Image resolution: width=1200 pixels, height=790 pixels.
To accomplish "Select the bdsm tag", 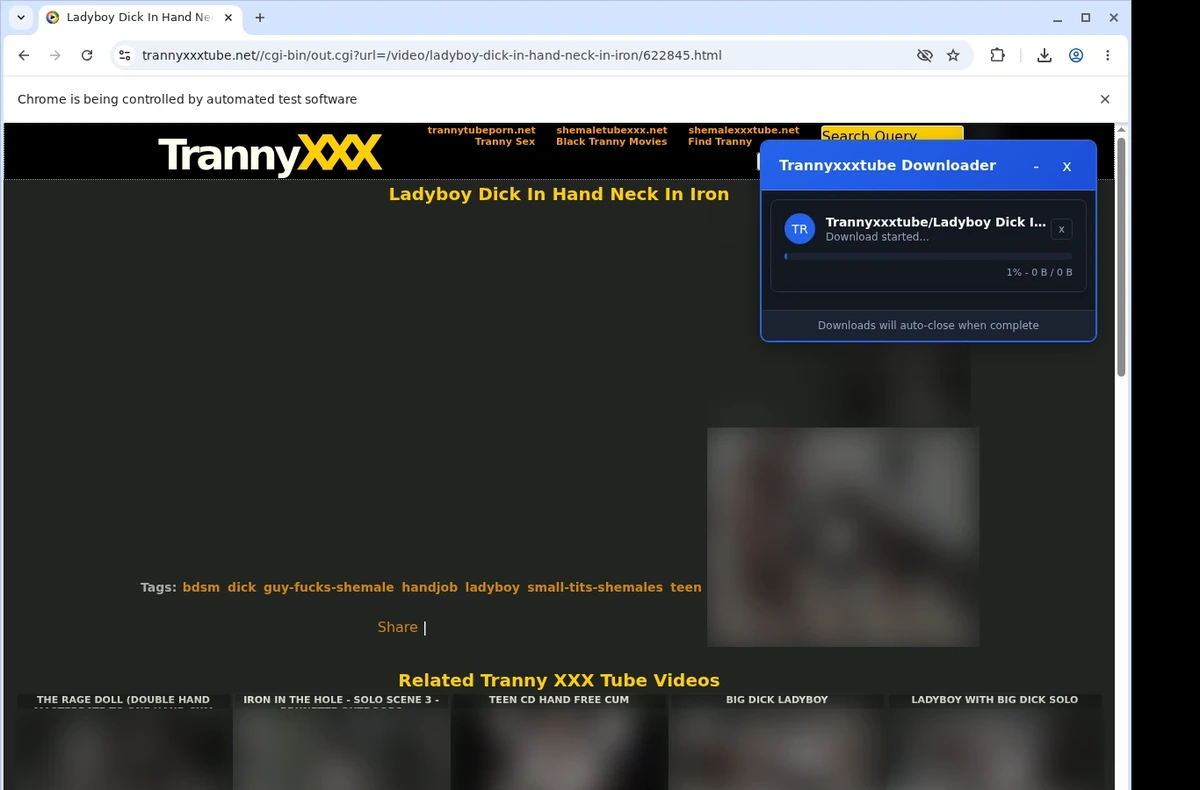I will click(201, 587).
